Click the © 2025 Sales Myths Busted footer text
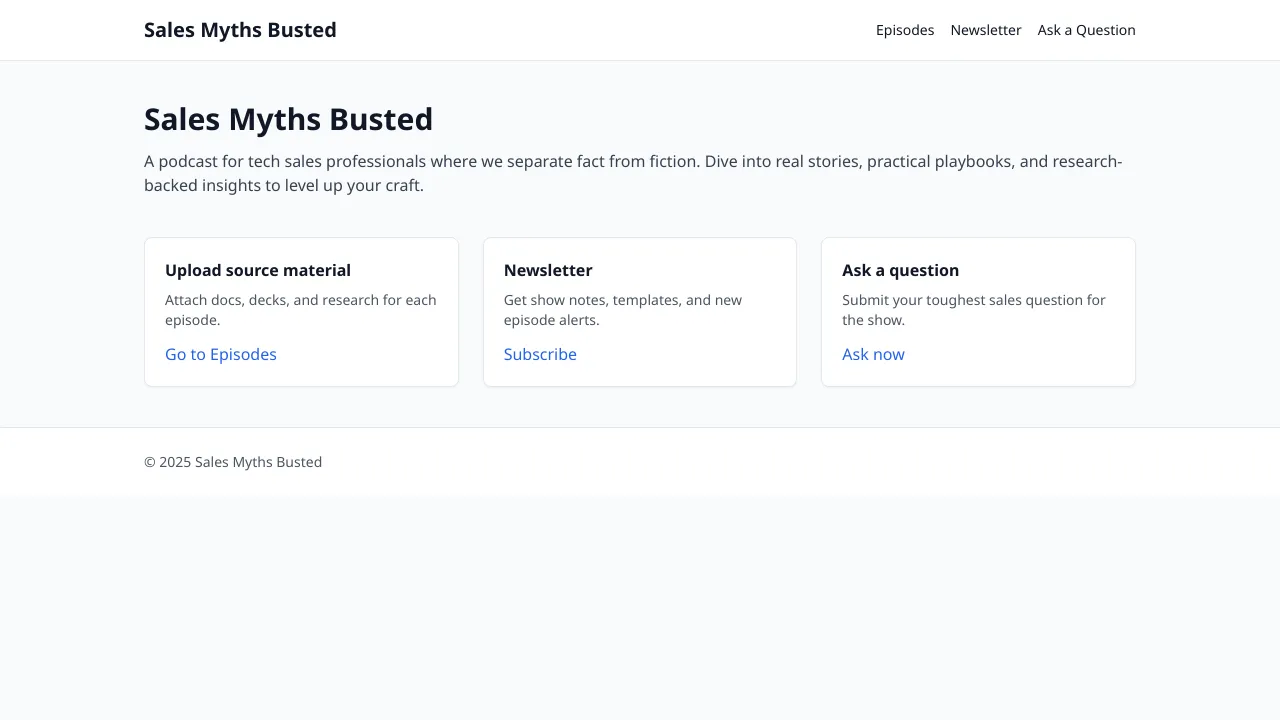Image resolution: width=1280 pixels, height=720 pixels. pos(233,462)
